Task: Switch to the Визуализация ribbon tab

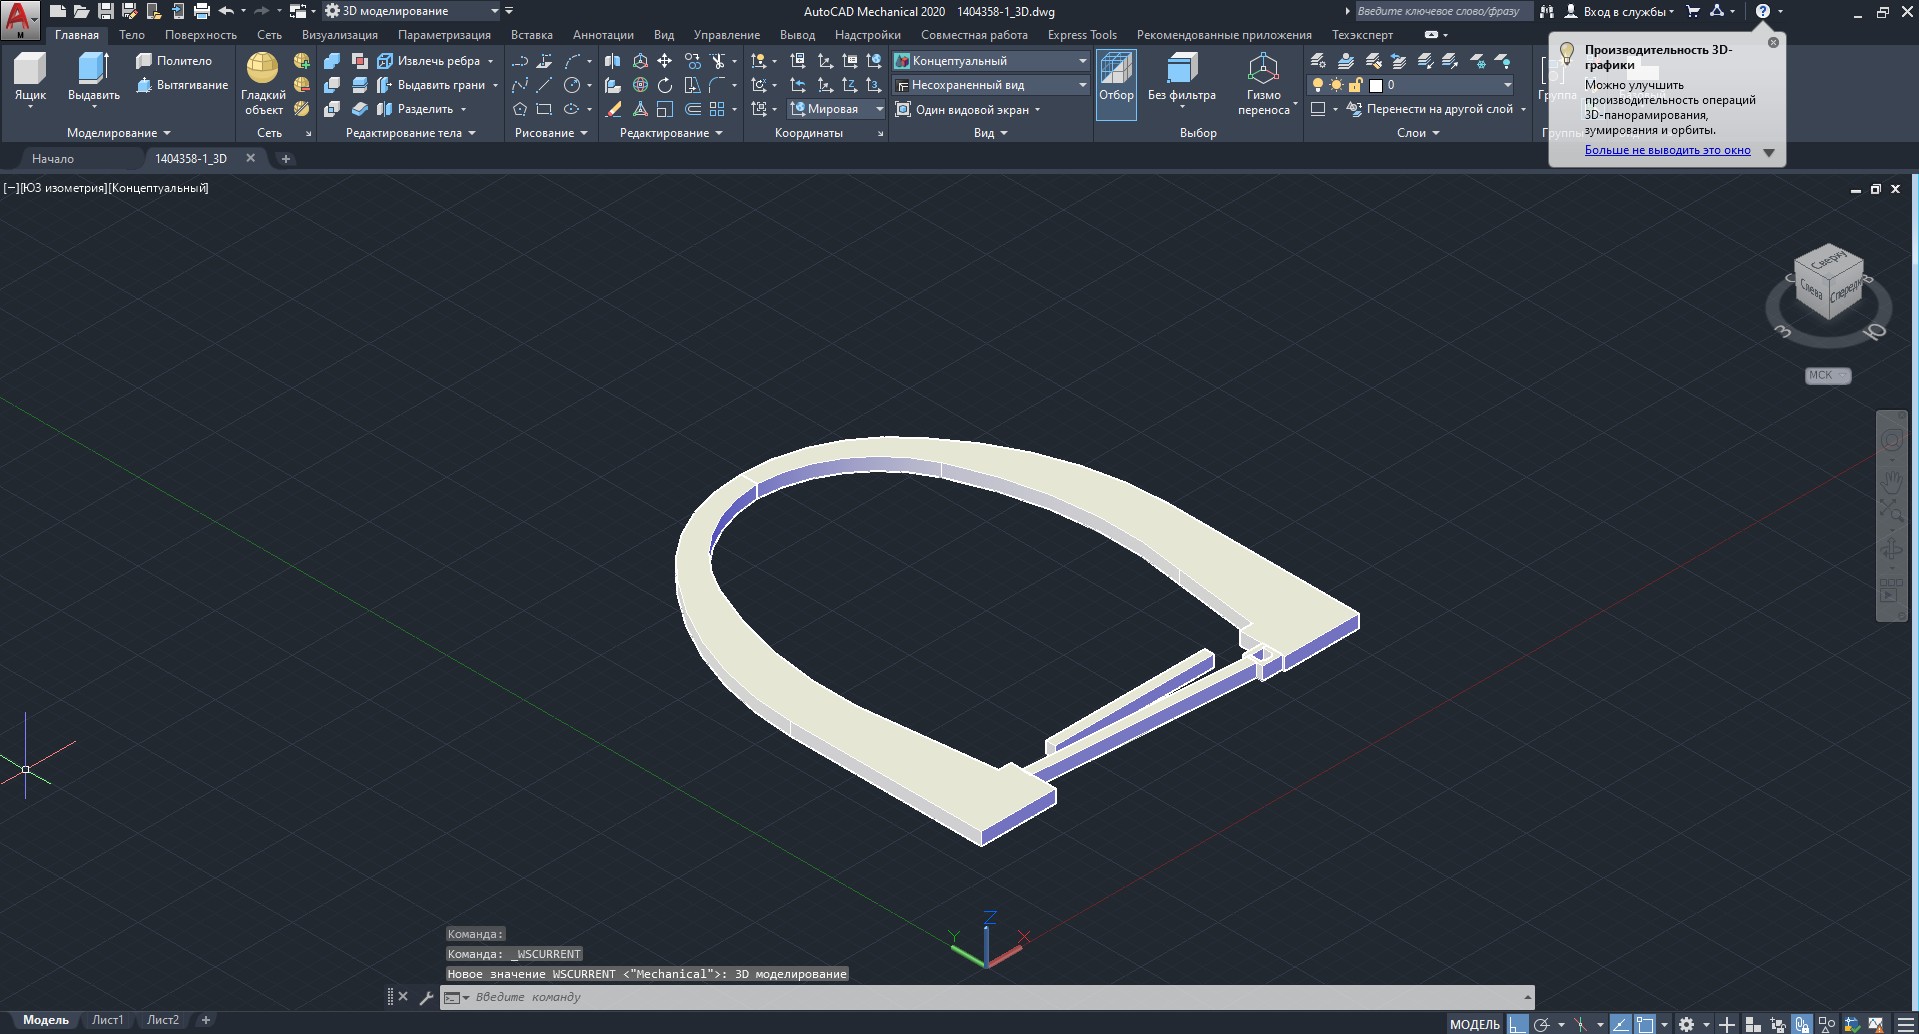Action: 340,35
